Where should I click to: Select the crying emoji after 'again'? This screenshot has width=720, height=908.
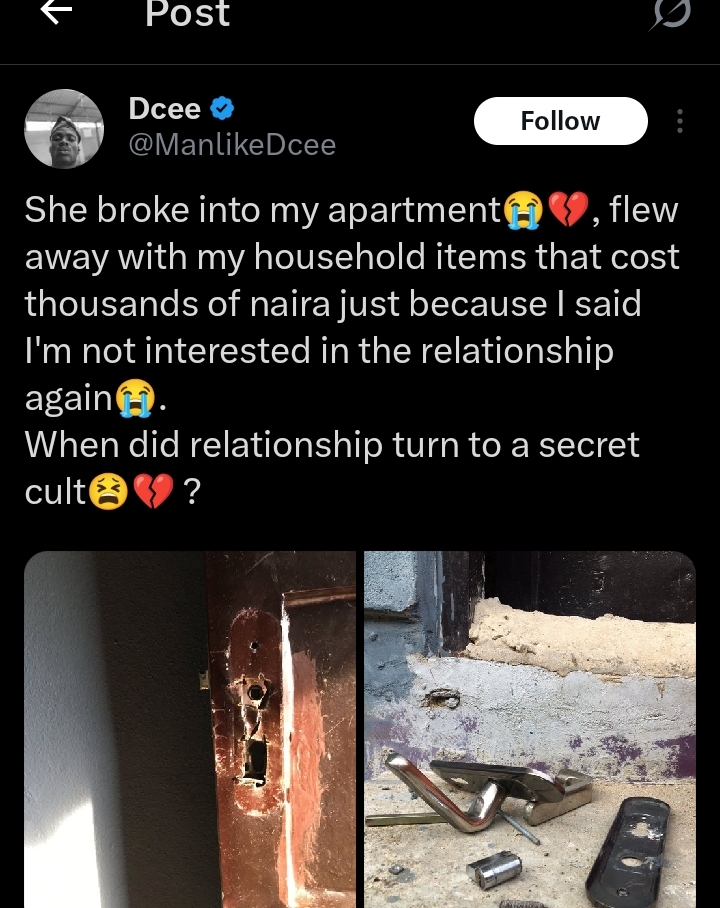coord(135,398)
